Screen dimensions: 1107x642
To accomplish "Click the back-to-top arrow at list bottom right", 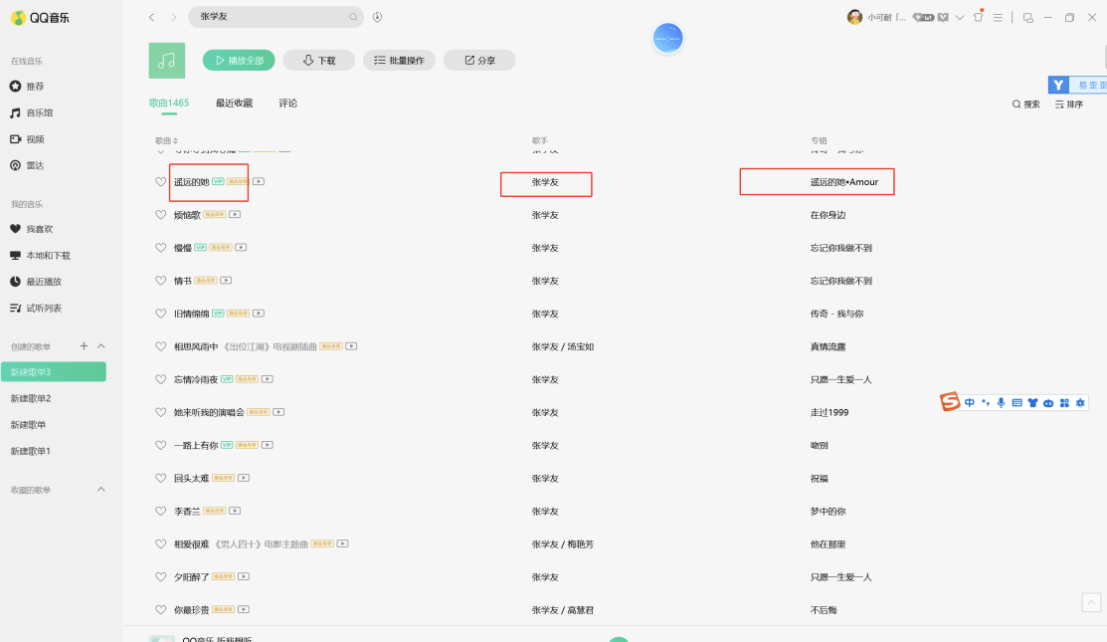I will point(1091,602).
